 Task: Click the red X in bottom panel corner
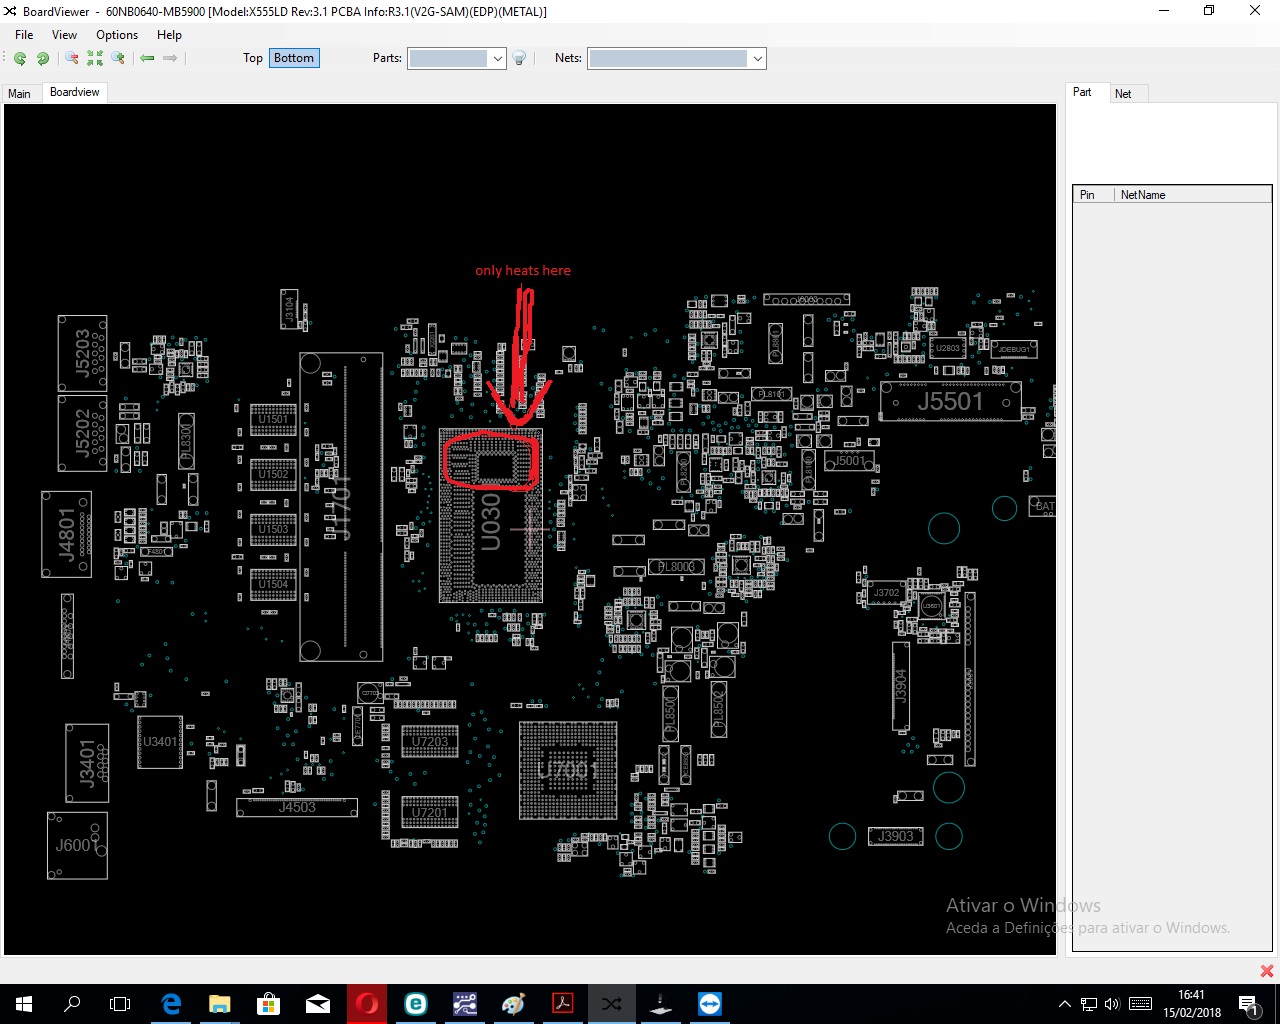[x=1266, y=971]
